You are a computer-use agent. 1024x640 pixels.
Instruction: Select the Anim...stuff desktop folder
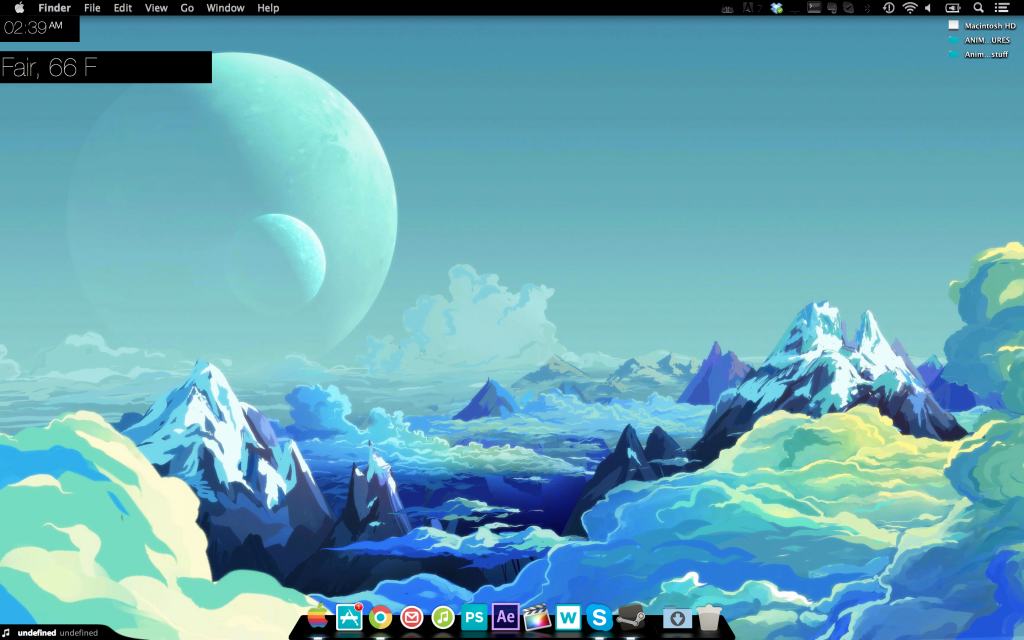tap(979, 54)
